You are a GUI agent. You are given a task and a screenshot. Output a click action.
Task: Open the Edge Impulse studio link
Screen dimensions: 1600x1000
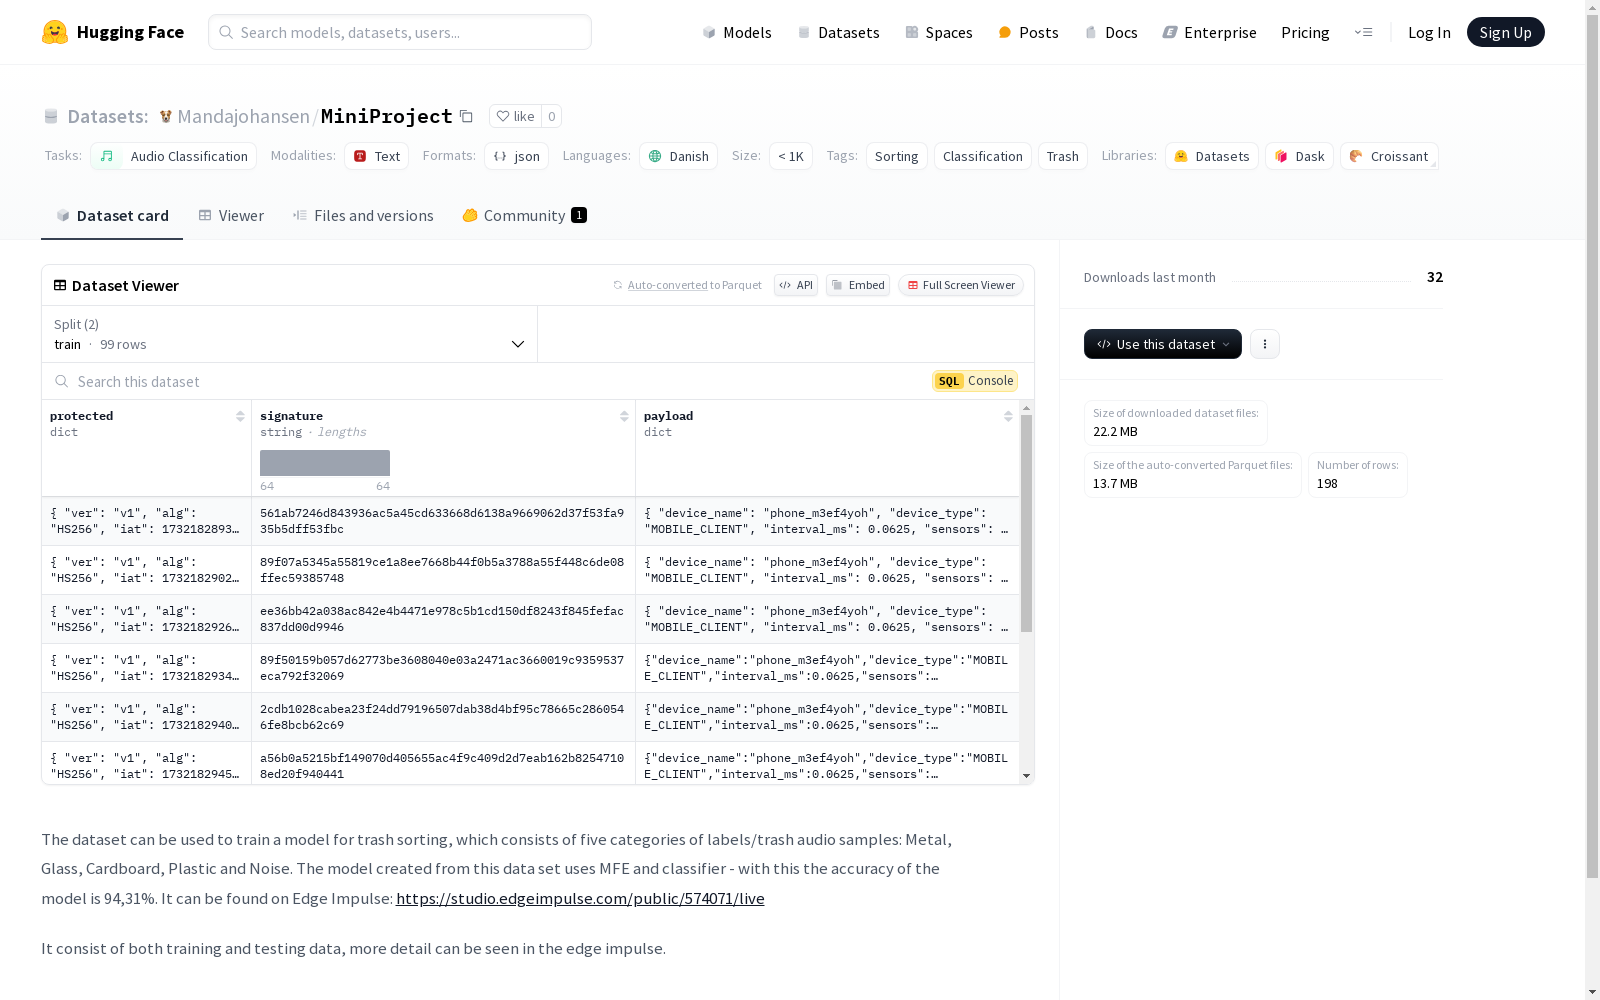tap(580, 898)
